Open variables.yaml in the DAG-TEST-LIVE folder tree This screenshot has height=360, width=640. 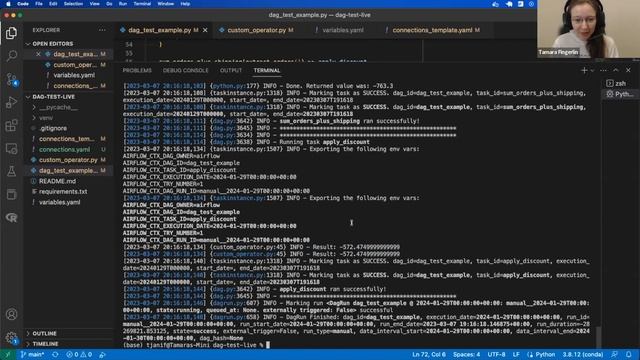(x=59, y=202)
